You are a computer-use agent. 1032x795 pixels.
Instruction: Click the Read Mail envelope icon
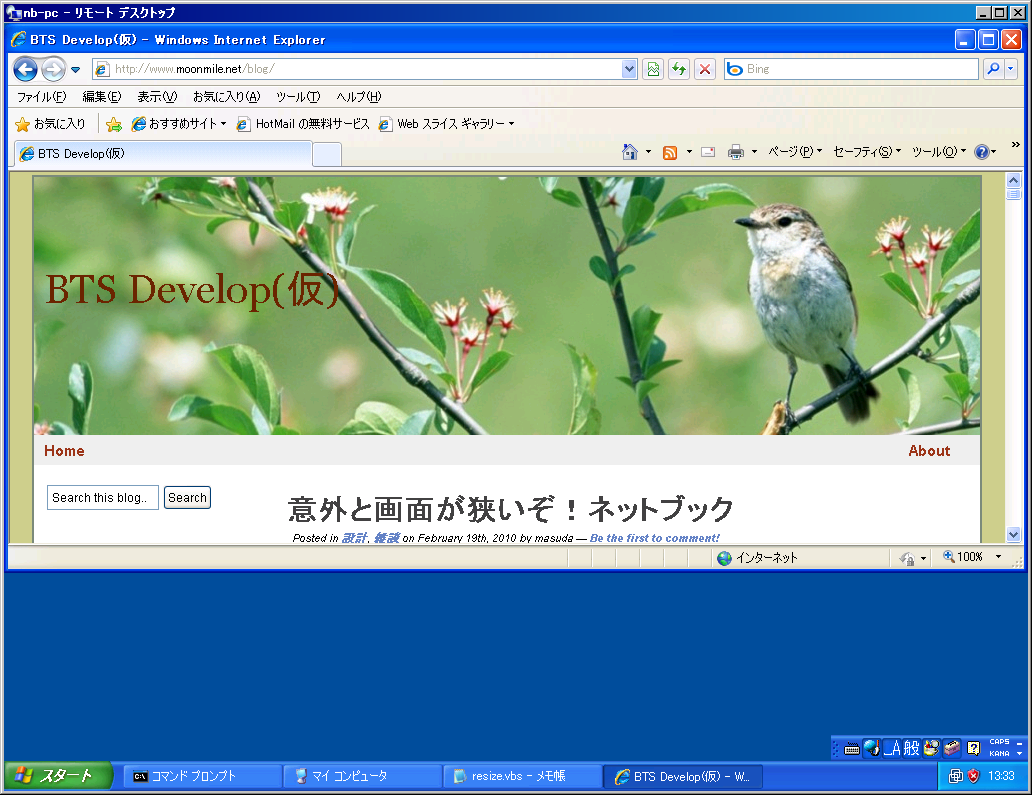[708, 152]
